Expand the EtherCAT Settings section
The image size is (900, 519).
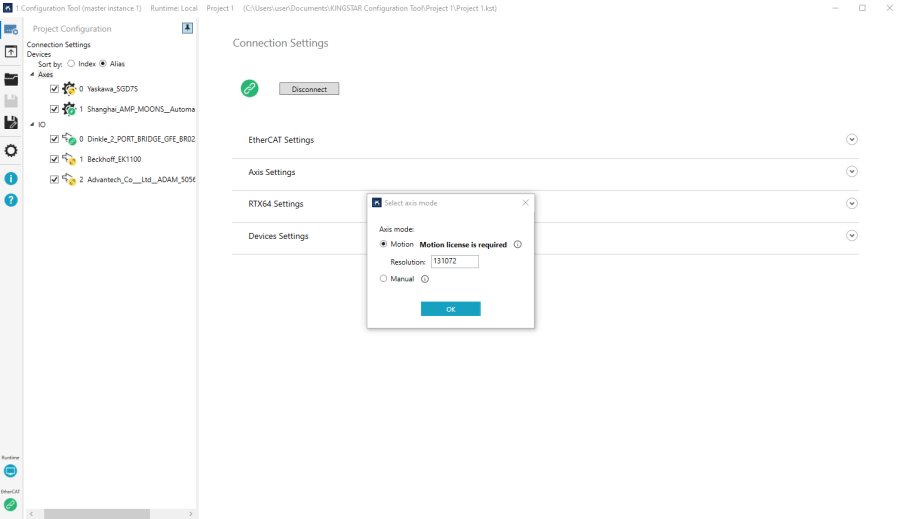click(x=852, y=140)
